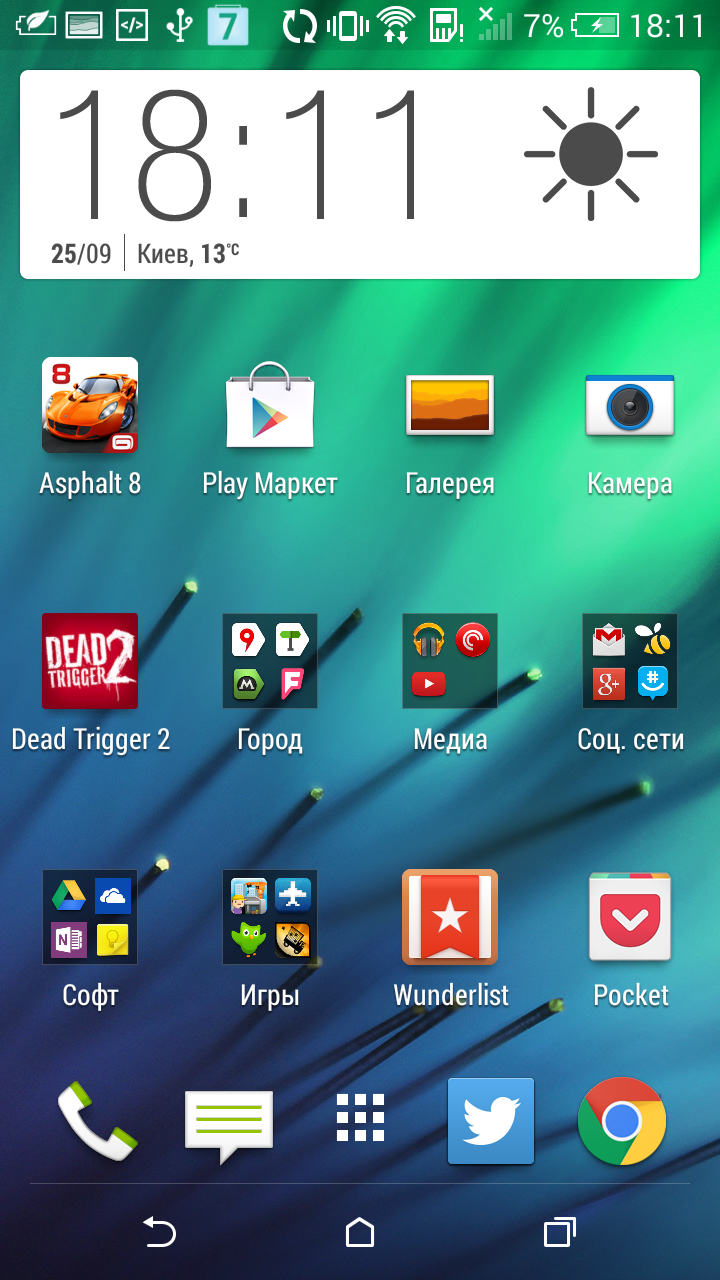This screenshot has height=1280, width=720.
Task: Launch the Asphalt 8 game
Action: 90,406
